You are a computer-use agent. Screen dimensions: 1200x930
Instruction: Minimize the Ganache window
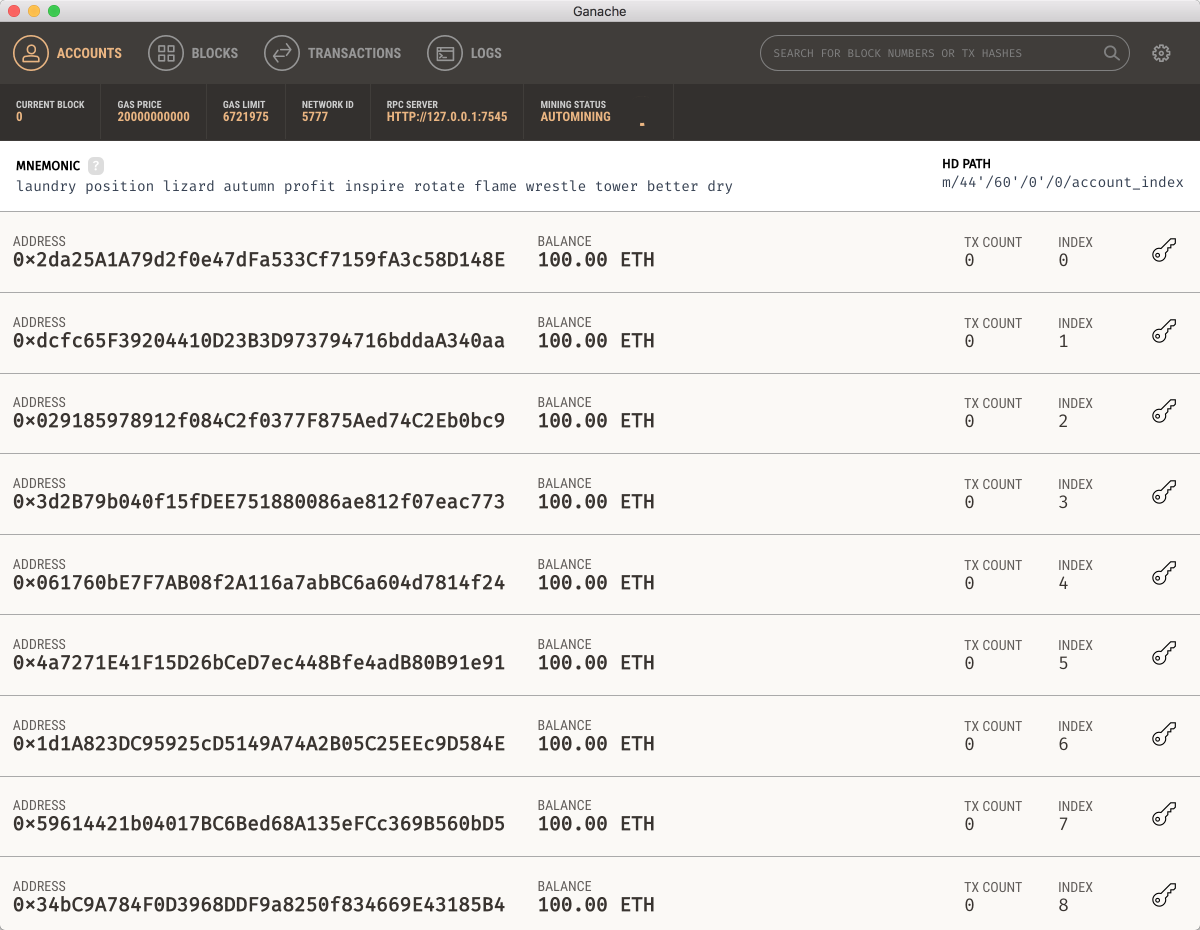pos(34,11)
